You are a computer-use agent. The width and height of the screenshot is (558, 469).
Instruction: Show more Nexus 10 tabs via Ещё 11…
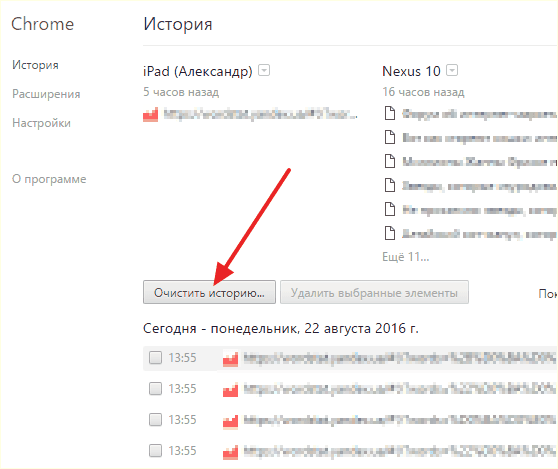[406, 257]
